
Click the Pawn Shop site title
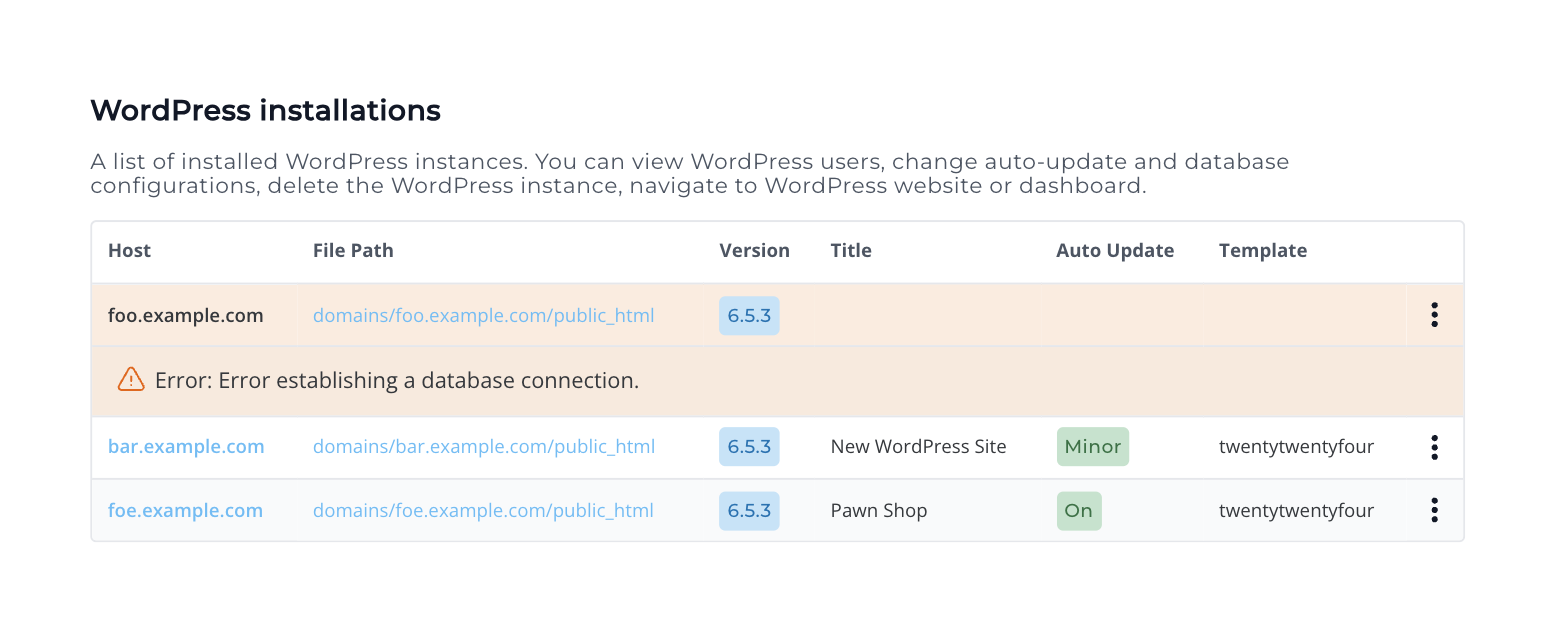tap(878, 510)
